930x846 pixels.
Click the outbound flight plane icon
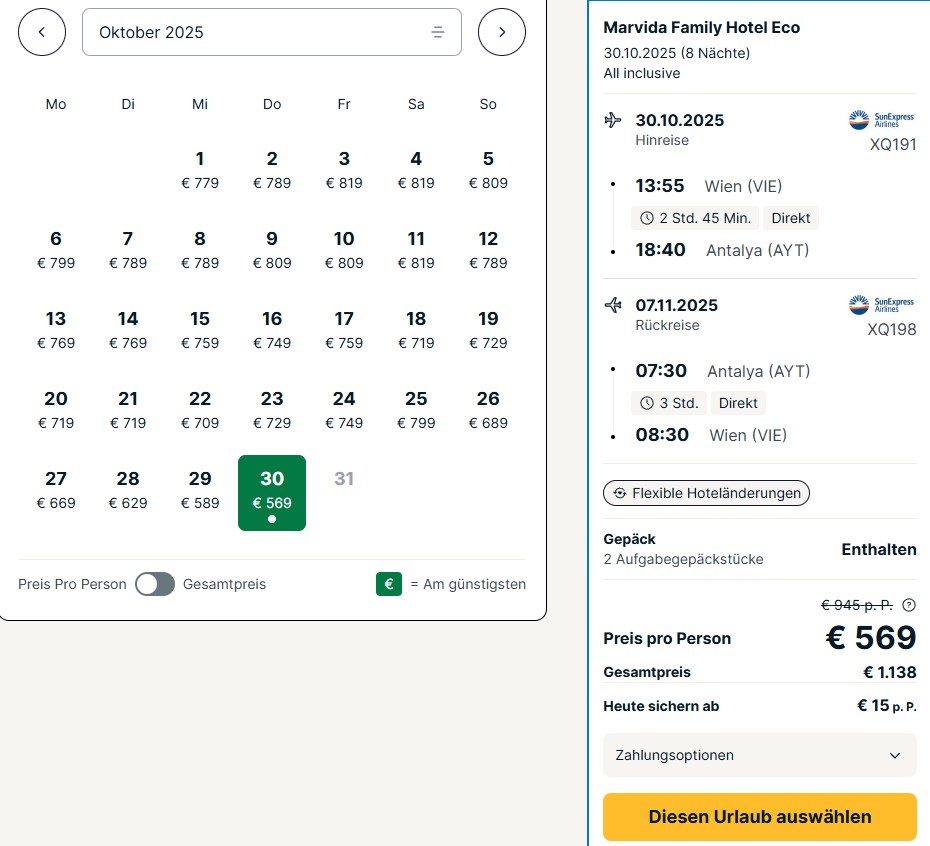pyautogui.click(x=613, y=120)
